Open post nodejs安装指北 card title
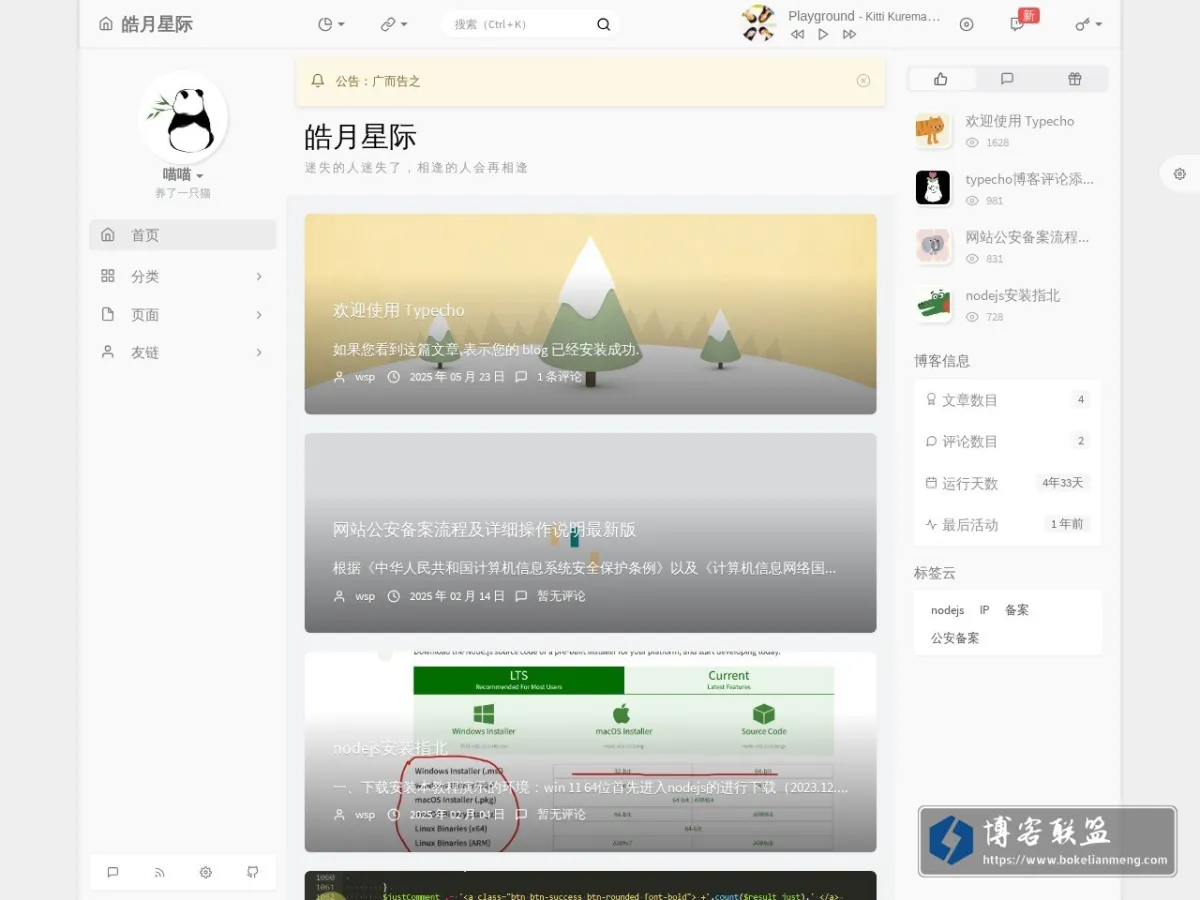This screenshot has height=900, width=1200. (390, 748)
